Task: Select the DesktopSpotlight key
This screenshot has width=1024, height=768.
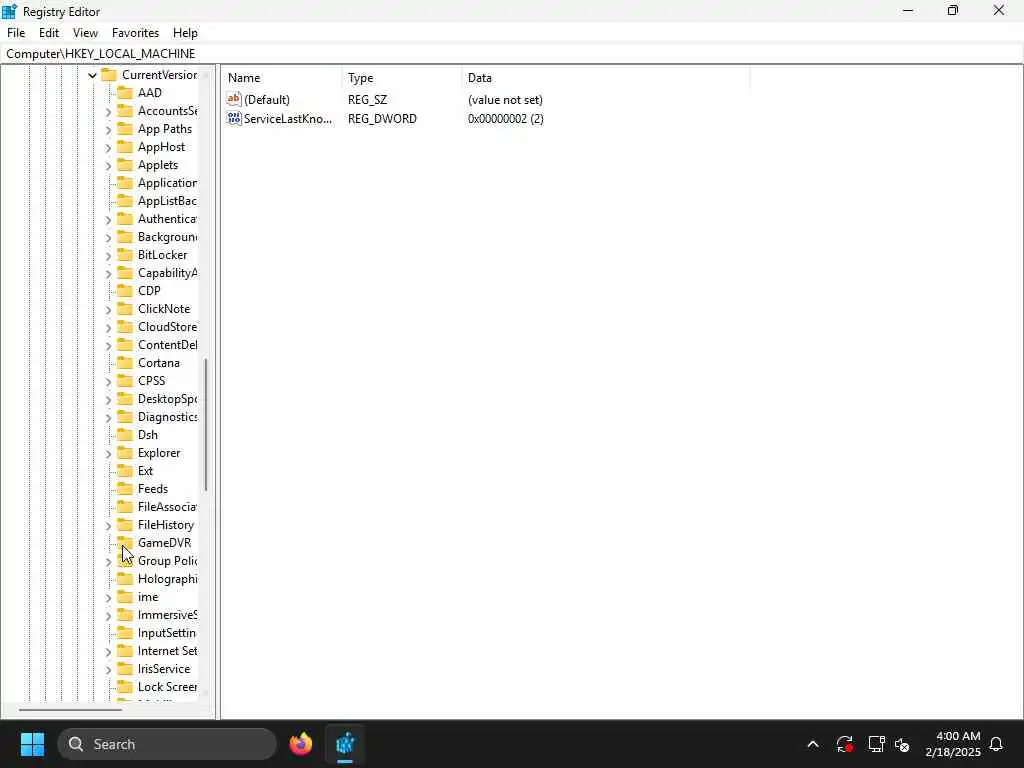Action: tap(167, 399)
